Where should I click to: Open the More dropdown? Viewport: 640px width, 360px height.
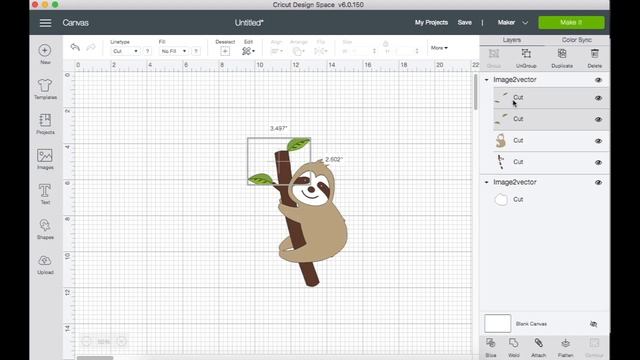pyautogui.click(x=439, y=48)
